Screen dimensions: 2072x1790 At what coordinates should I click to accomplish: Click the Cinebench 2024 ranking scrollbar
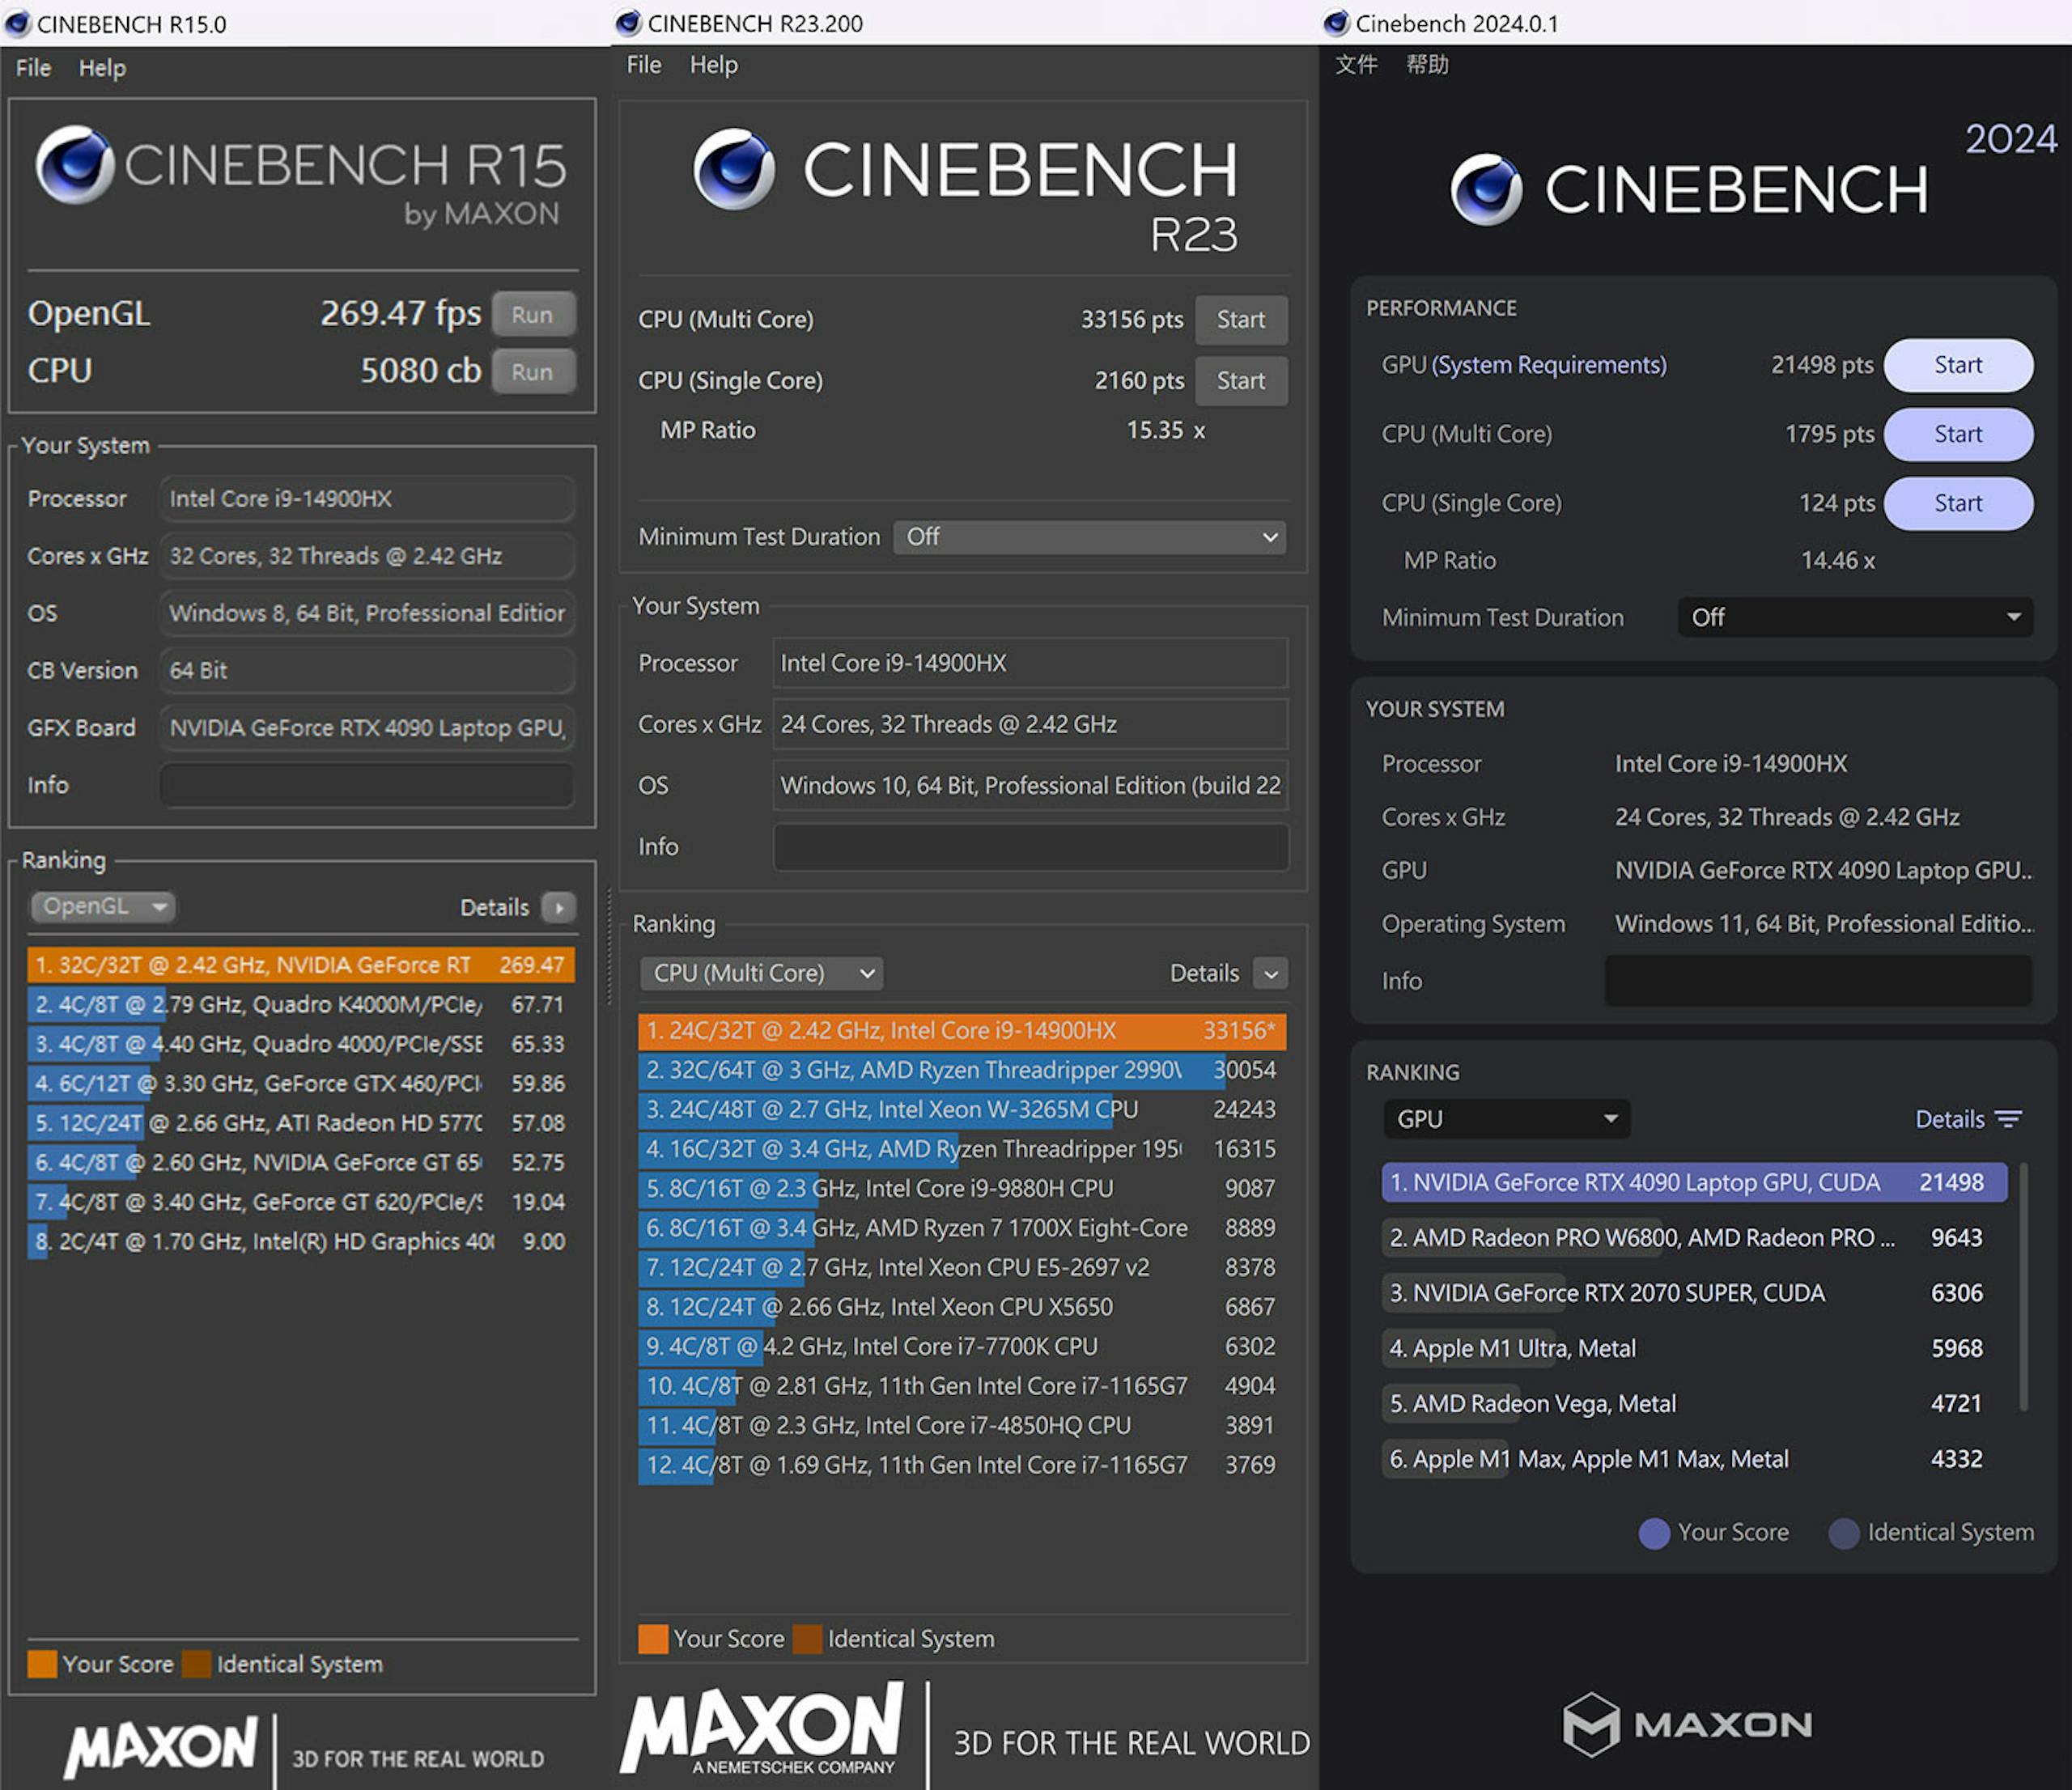pos(2024,1286)
